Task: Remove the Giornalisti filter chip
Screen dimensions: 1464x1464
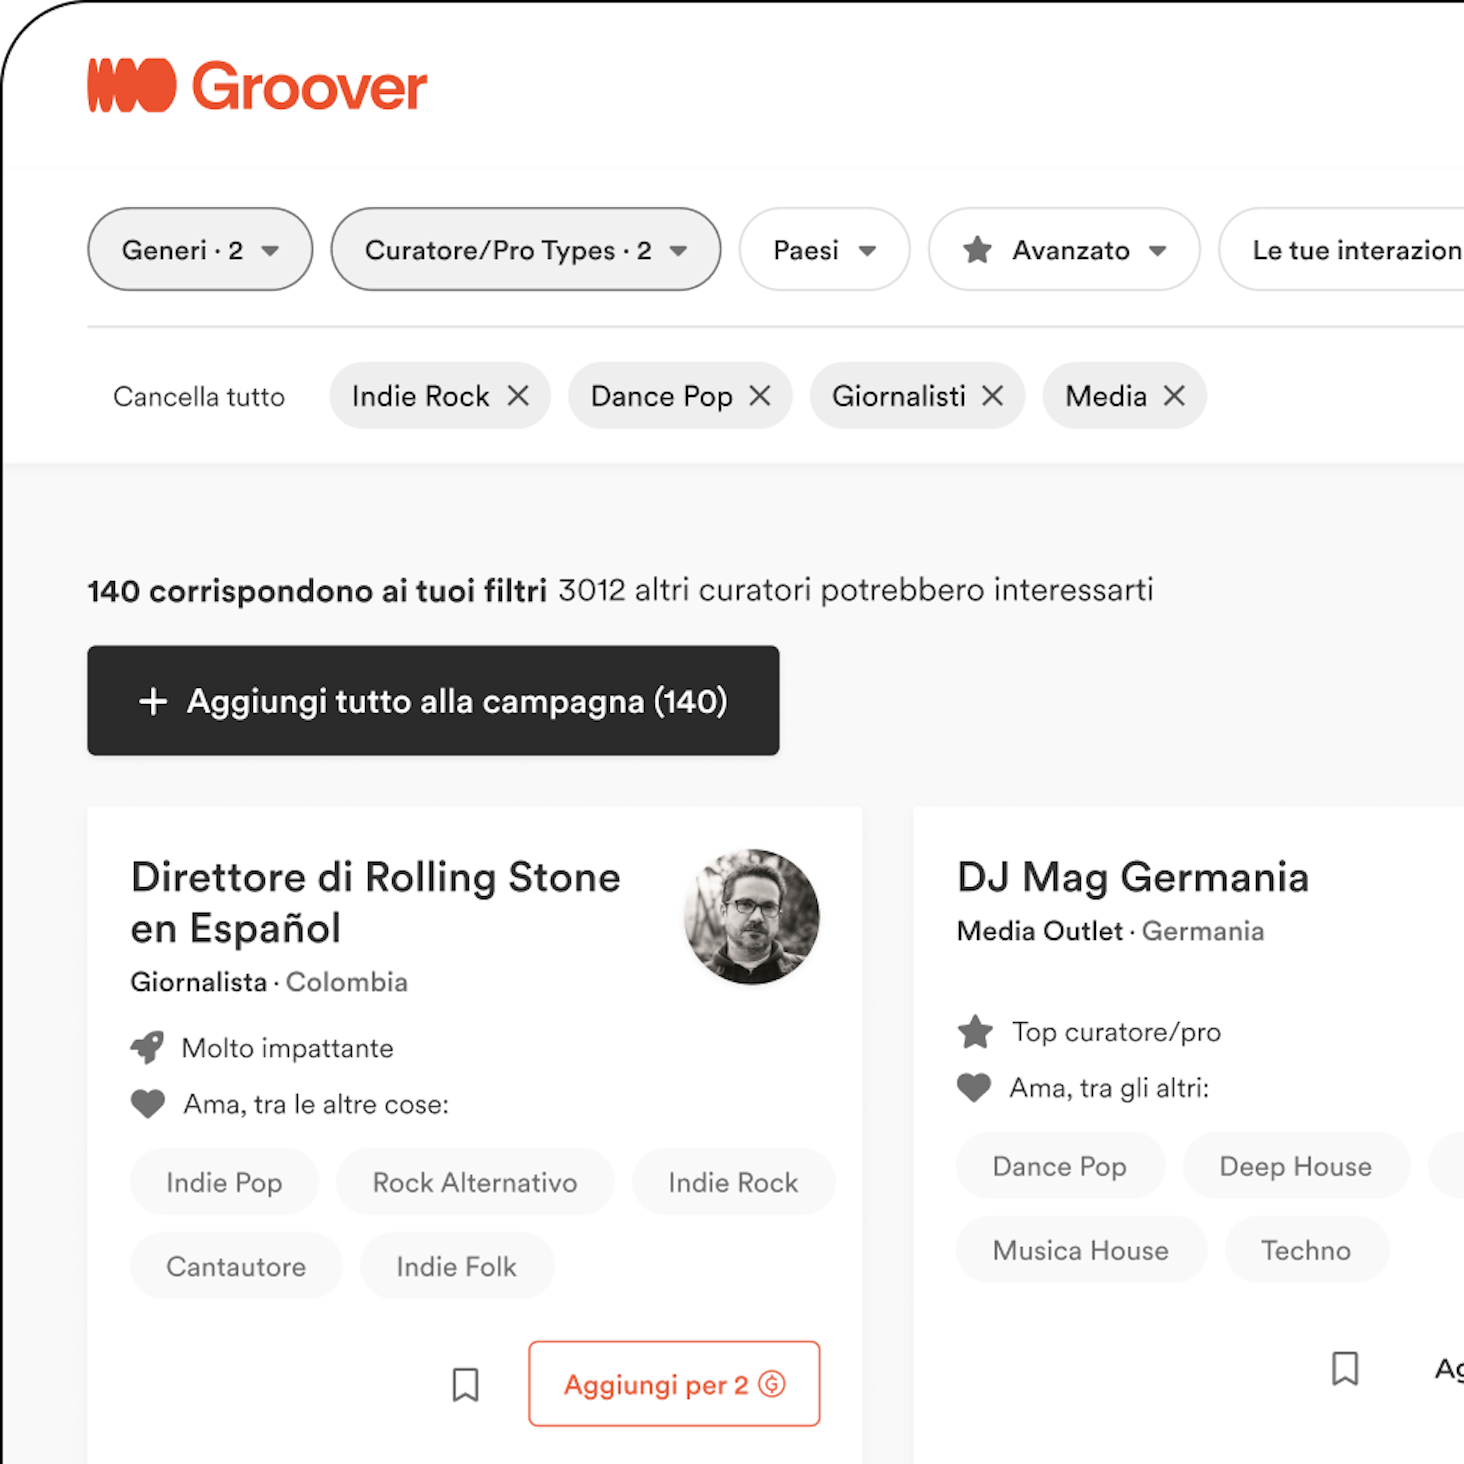Action: tap(992, 396)
